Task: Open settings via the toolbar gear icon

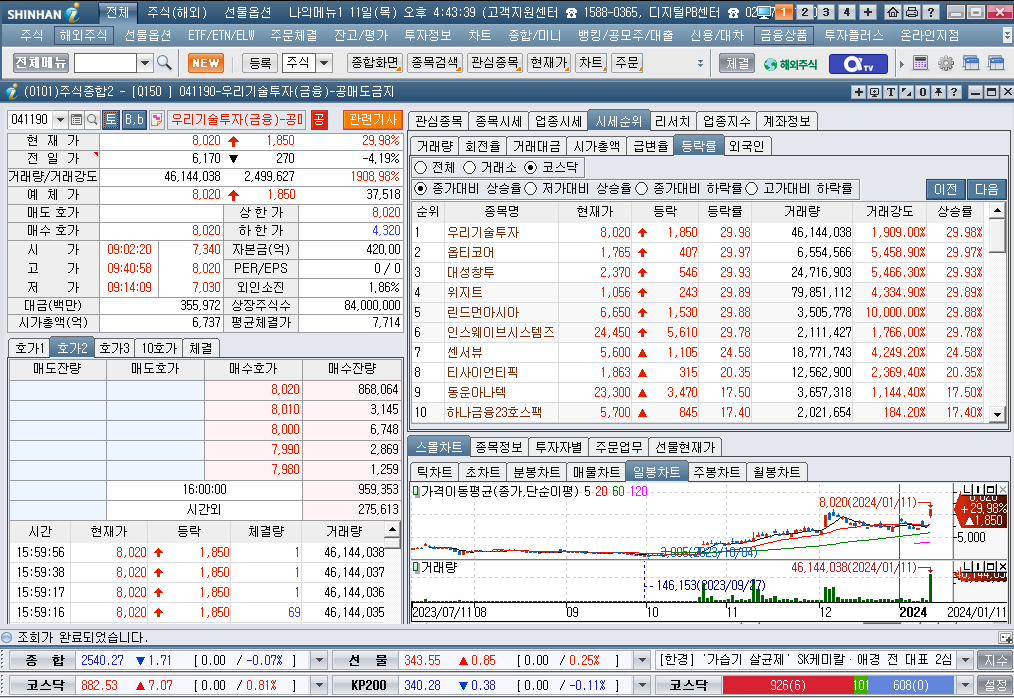Action: click(x=945, y=63)
